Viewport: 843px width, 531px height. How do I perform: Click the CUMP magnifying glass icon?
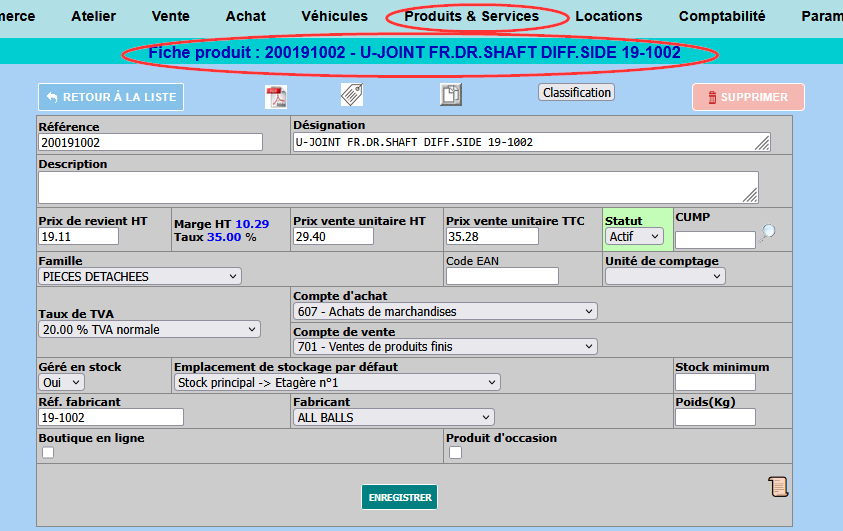pyautogui.click(x=767, y=234)
